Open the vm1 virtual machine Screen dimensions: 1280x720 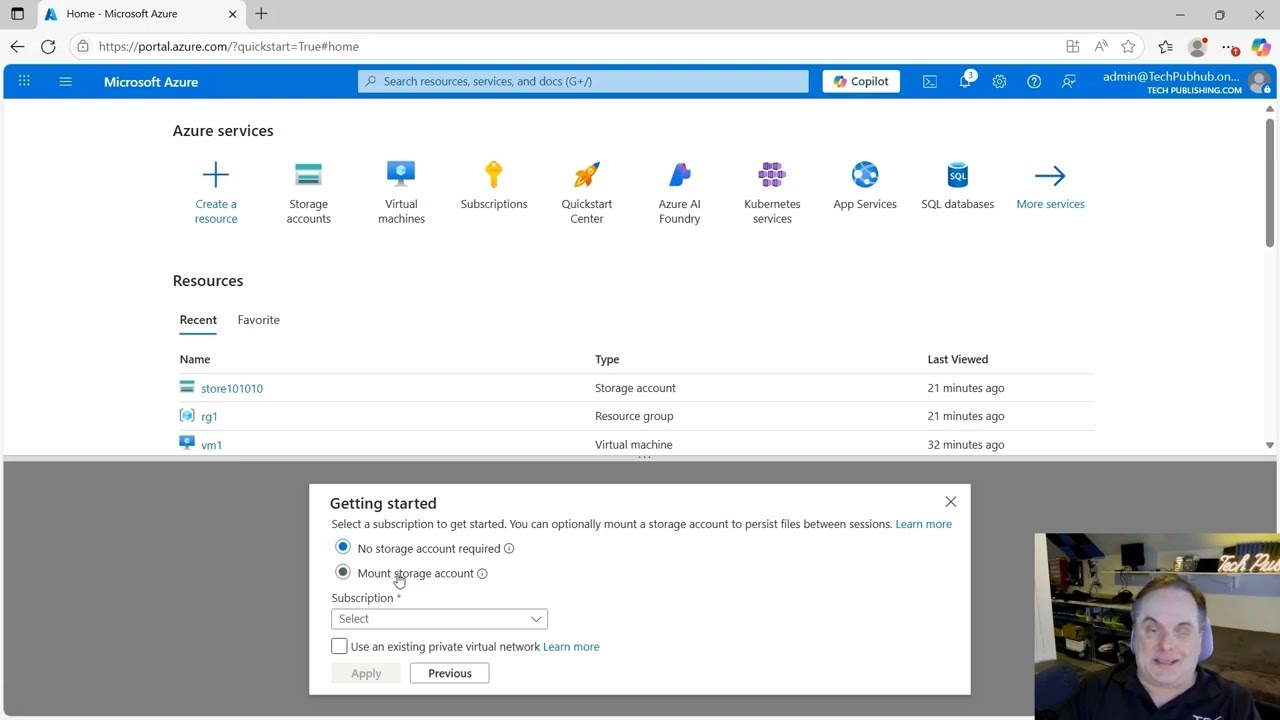point(211,445)
